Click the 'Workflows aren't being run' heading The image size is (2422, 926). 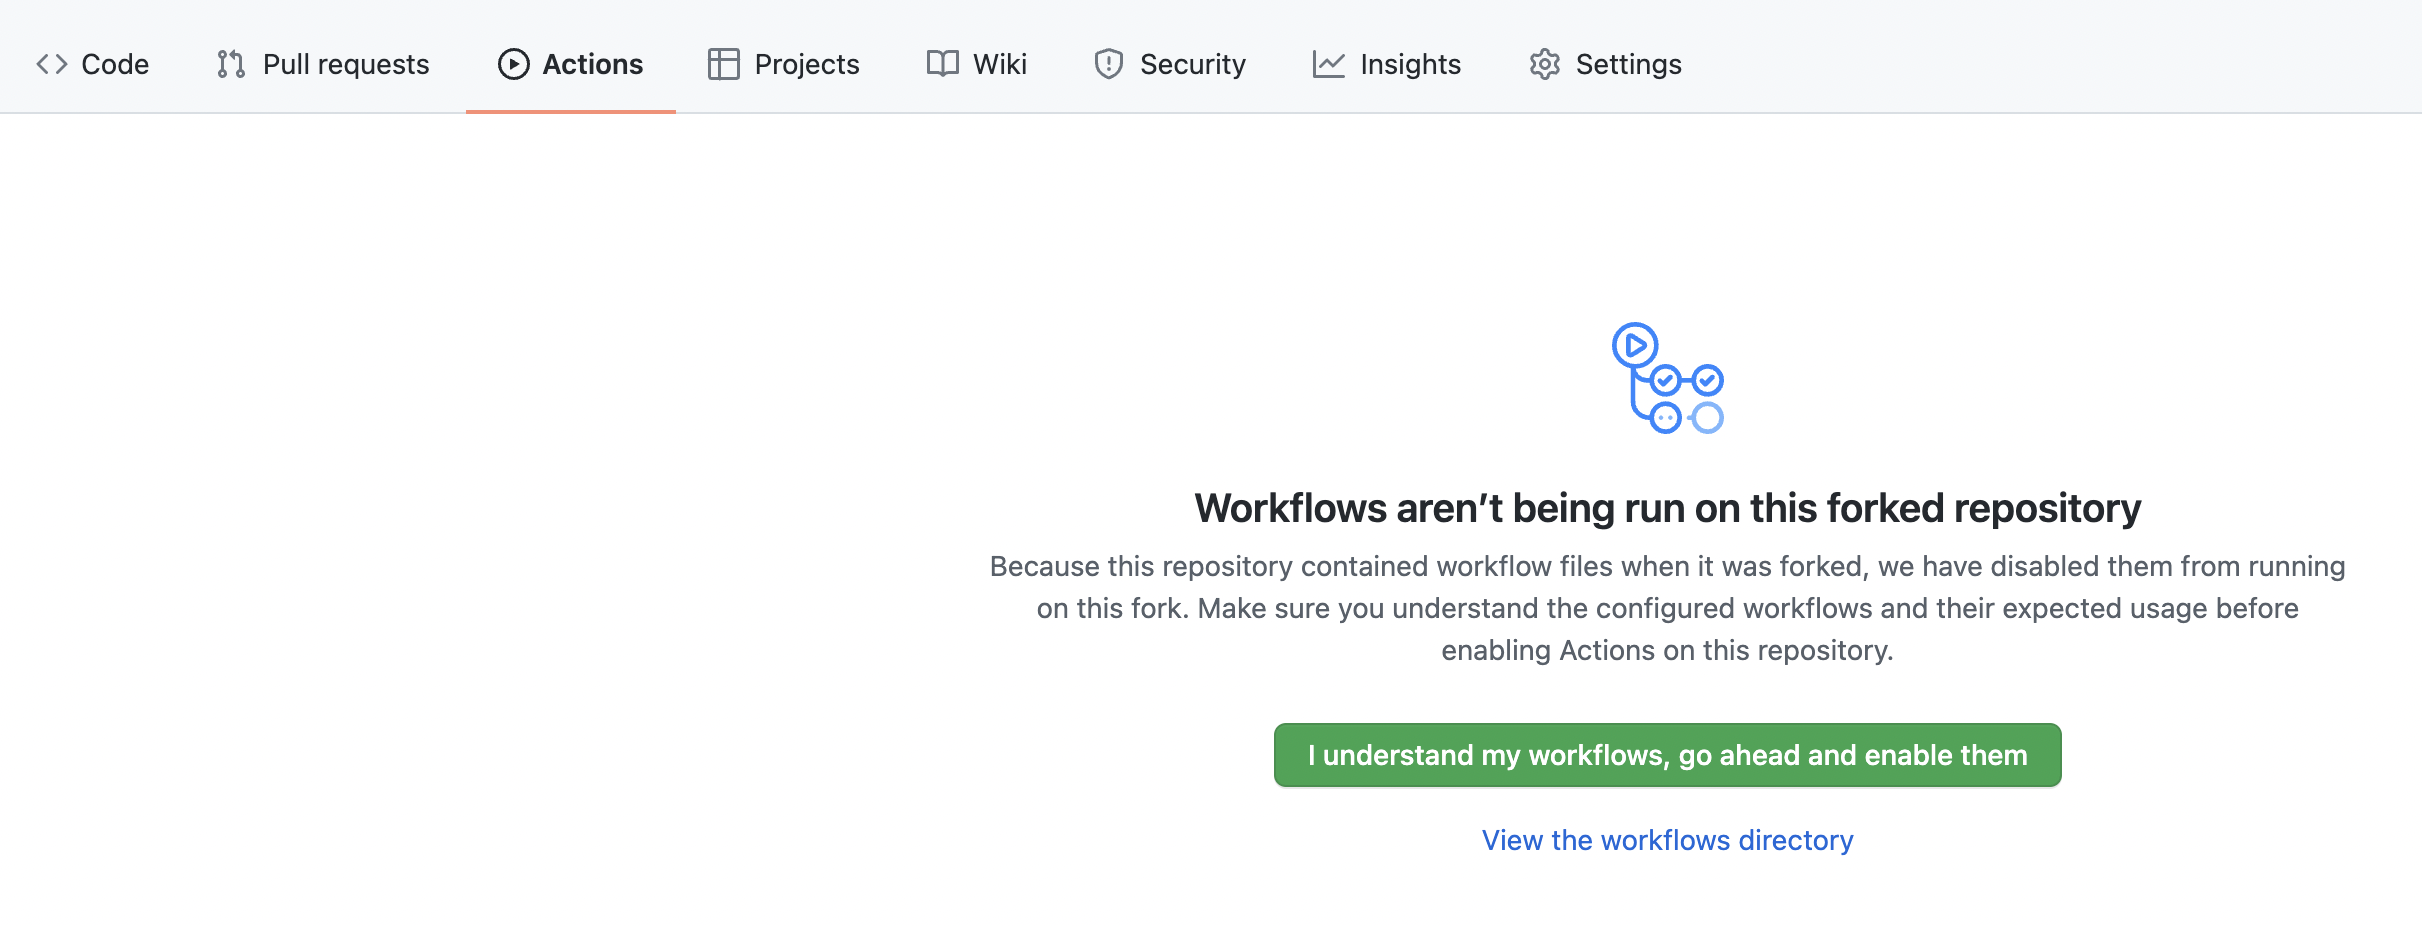(x=1668, y=508)
